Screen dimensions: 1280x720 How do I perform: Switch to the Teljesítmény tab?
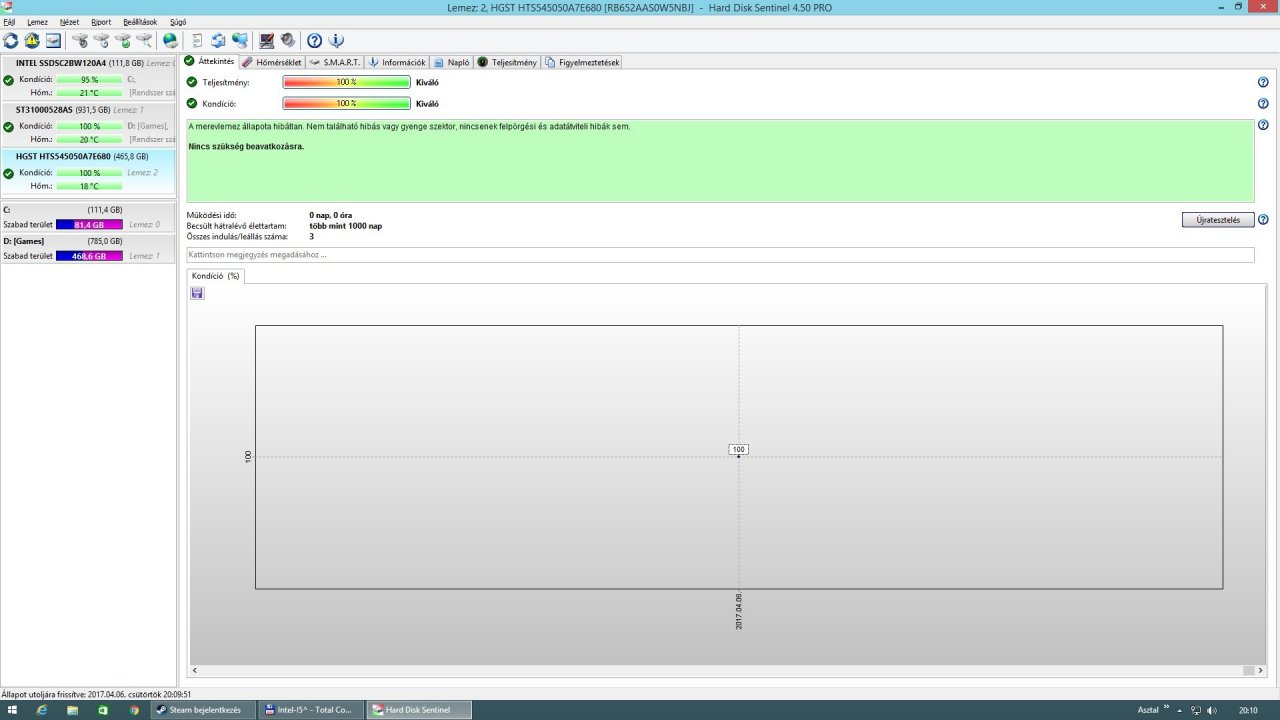507,62
